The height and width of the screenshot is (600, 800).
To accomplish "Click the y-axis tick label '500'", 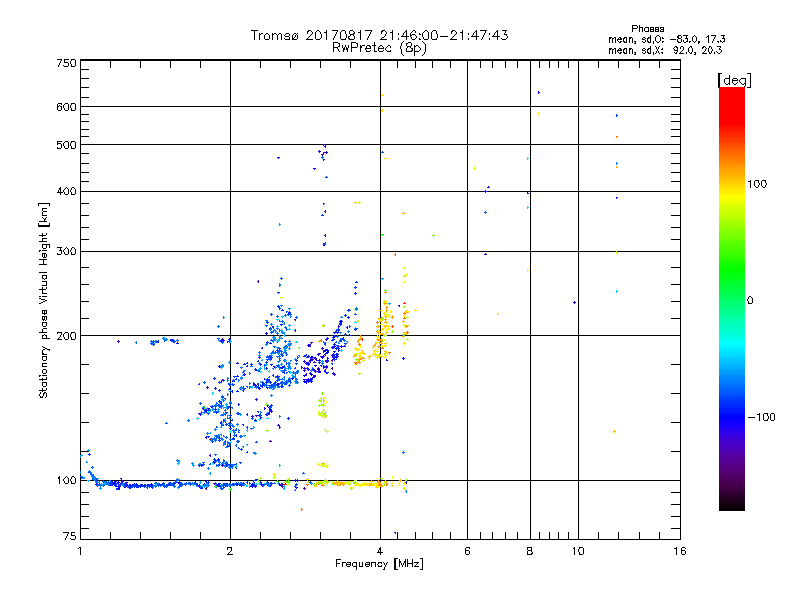I will 66,145.
